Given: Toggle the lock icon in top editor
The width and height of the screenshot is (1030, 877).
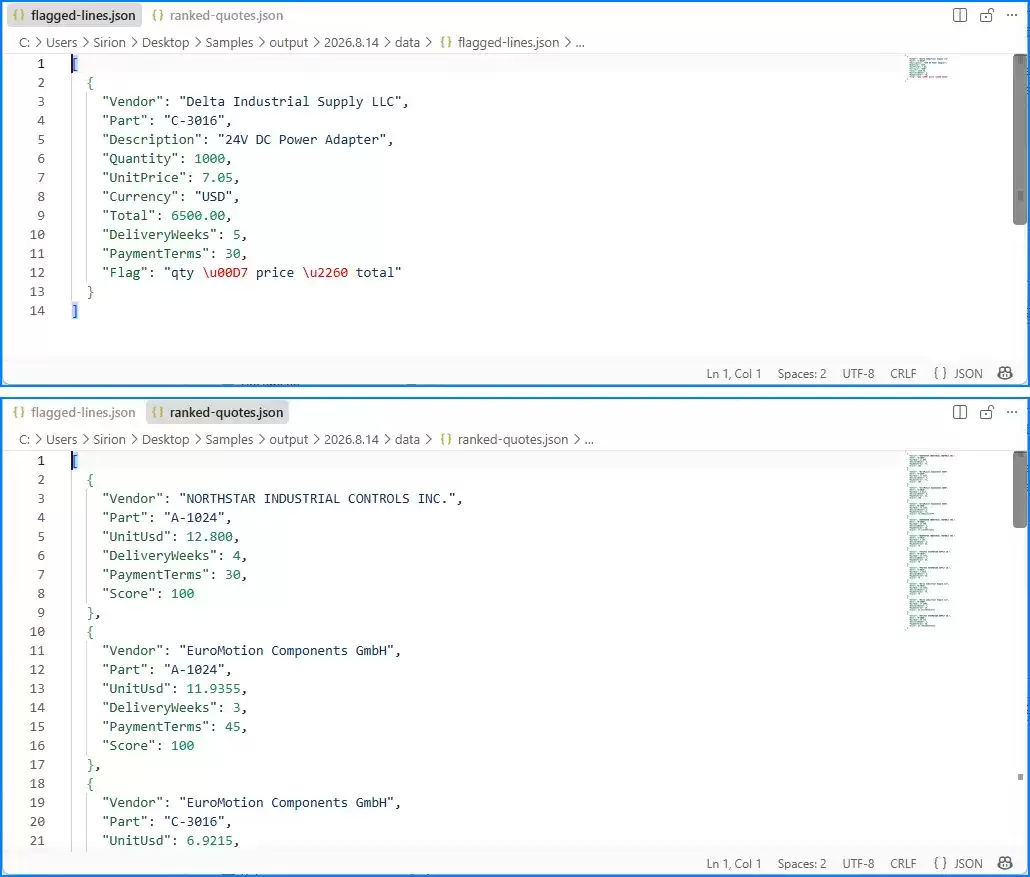Looking at the screenshot, I should pos(986,15).
